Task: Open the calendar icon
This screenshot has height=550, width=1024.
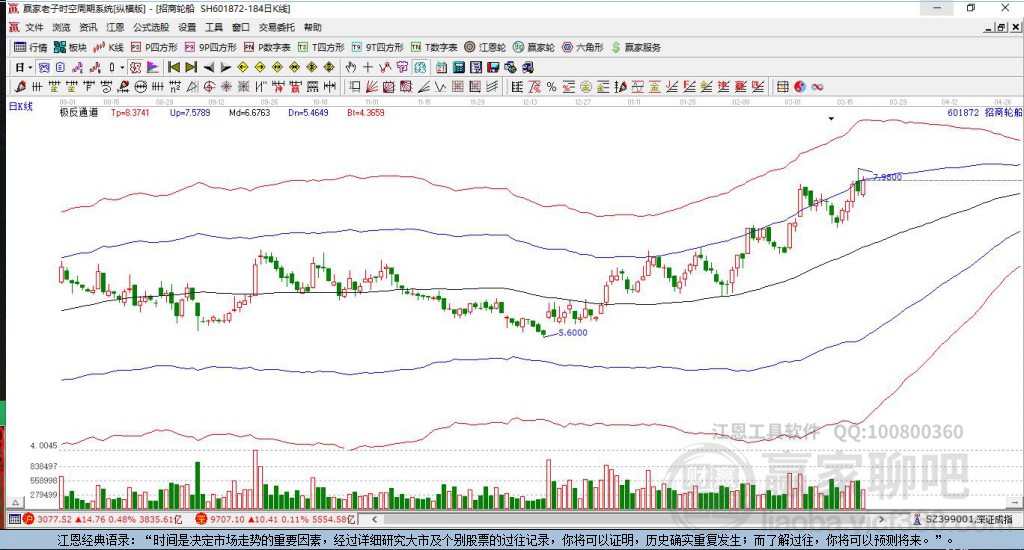Action: click(x=441, y=67)
